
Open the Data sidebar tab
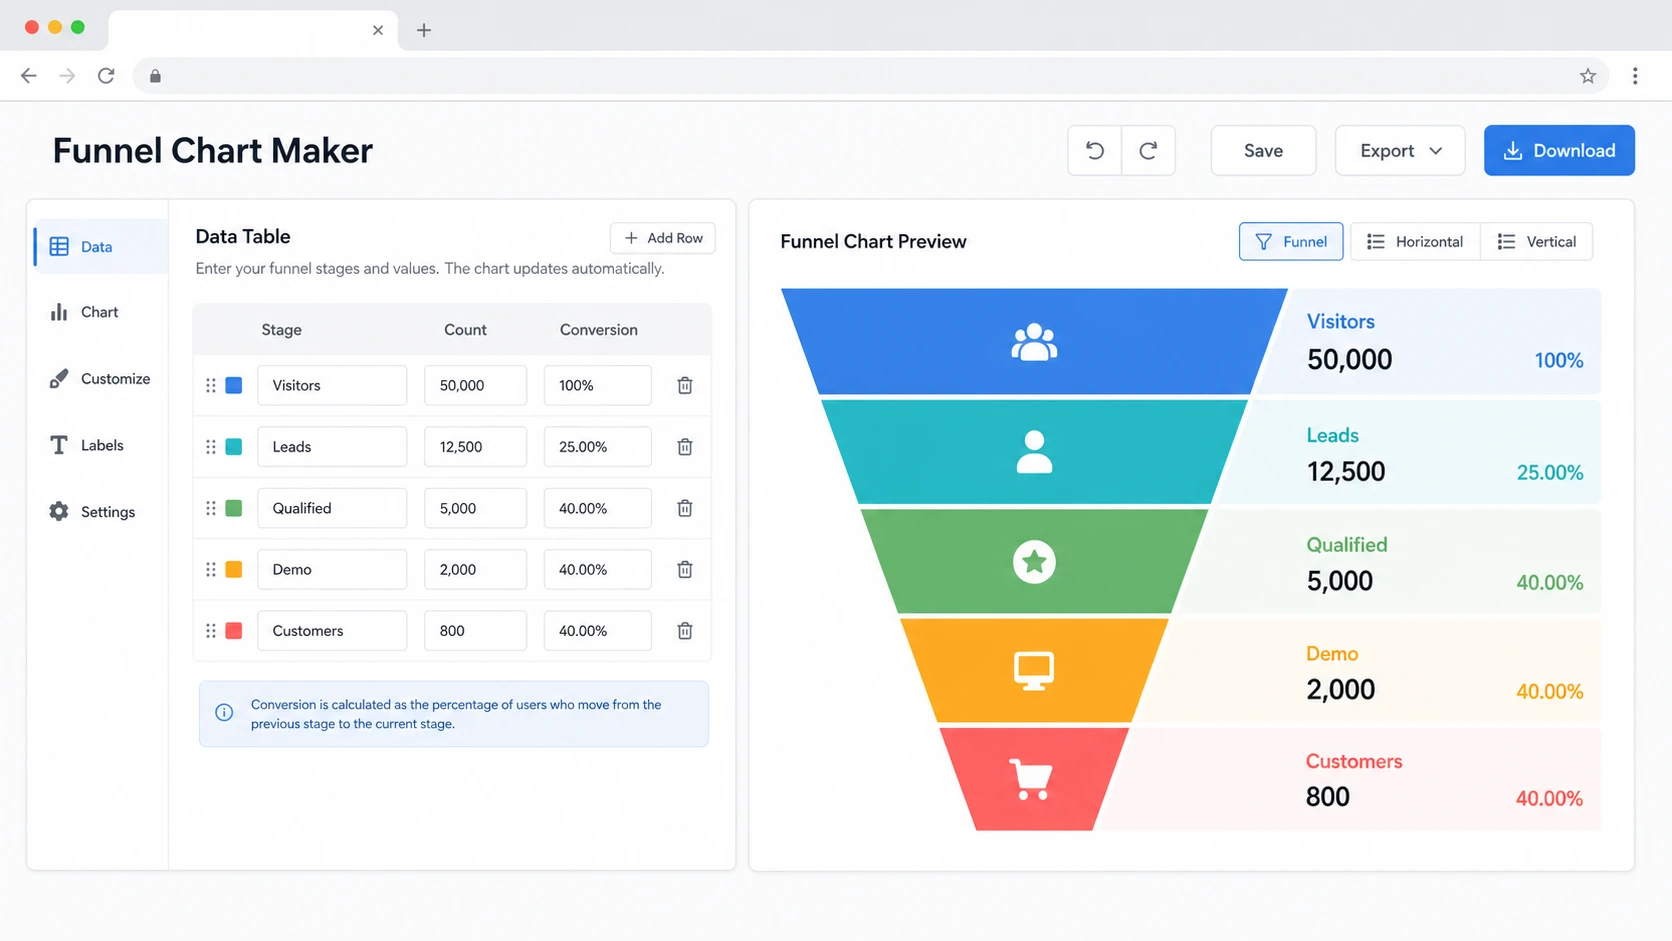point(100,247)
